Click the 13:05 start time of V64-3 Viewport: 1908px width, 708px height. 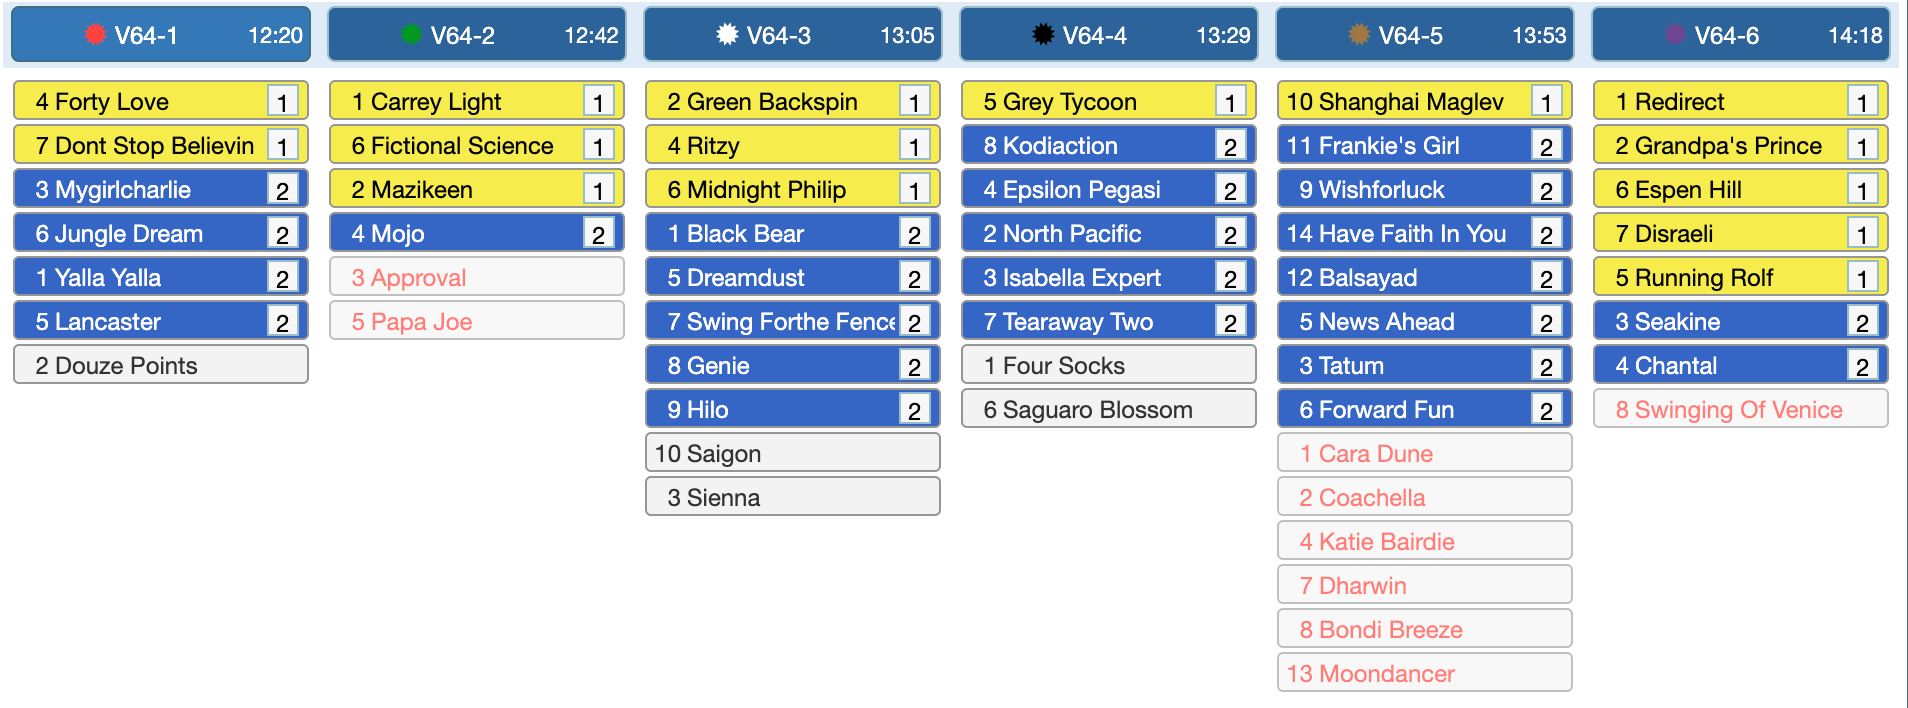(907, 35)
